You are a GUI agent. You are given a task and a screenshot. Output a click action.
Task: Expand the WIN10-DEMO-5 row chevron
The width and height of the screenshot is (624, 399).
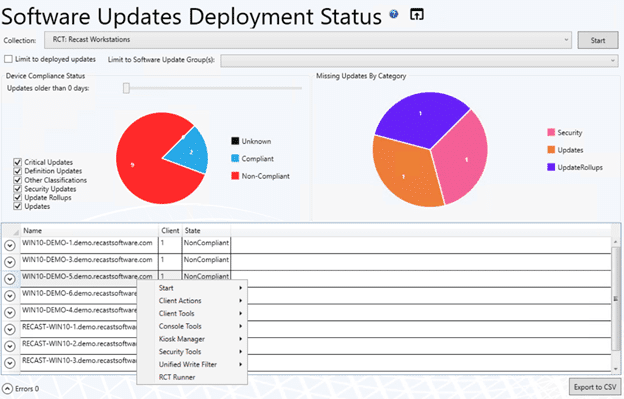click(x=10, y=279)
